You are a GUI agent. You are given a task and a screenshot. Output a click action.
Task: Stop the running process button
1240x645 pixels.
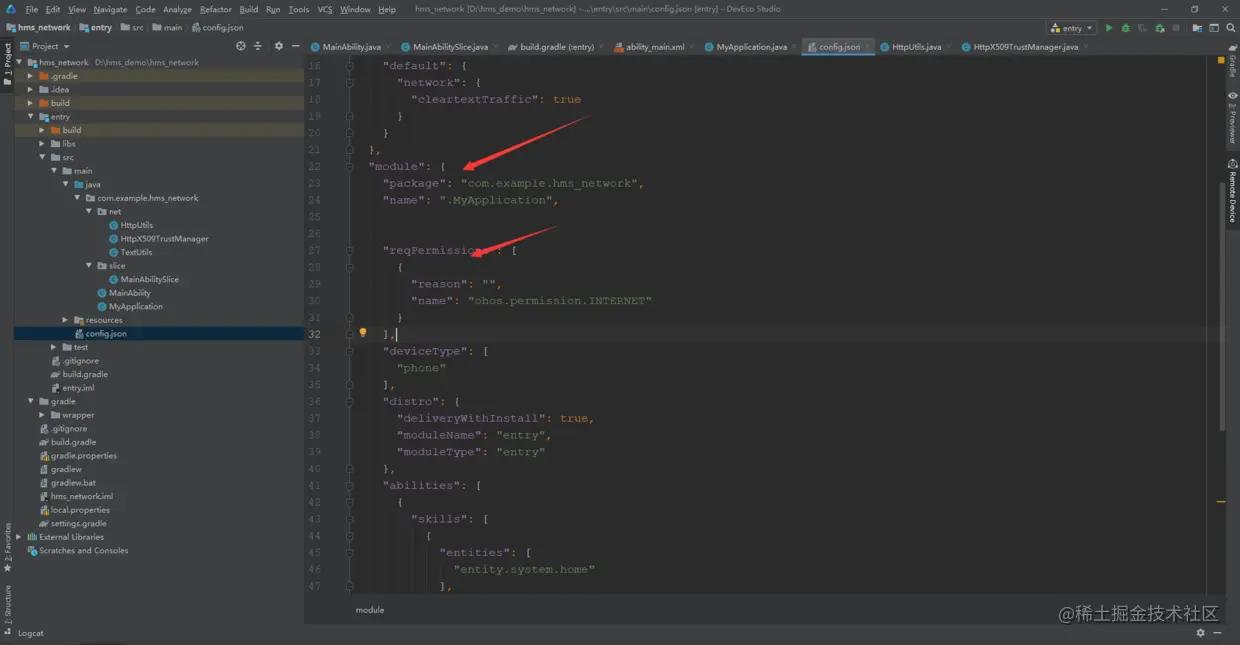click(x=1177, y=28)
